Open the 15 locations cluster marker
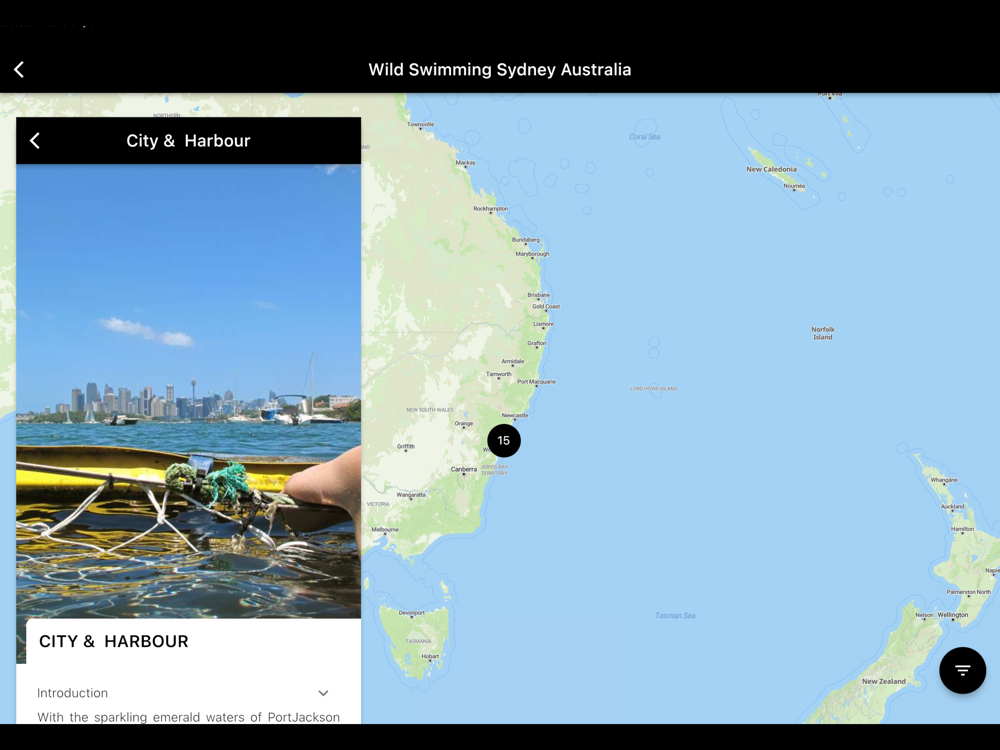The width and height of the screenshot is (1000, 750). click(504, 441)
